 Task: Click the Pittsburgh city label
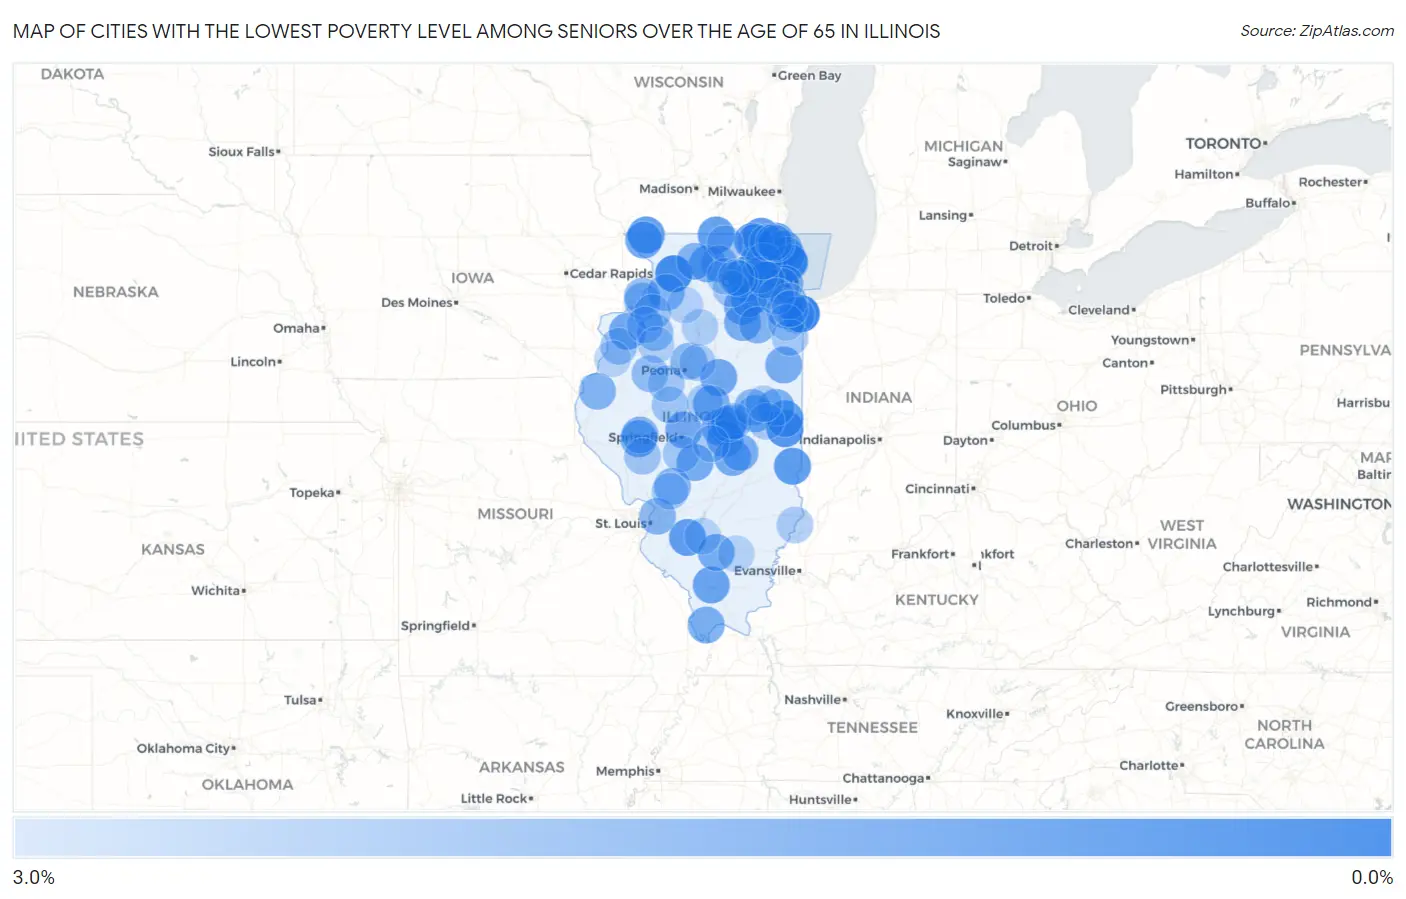click(x=1194, y=389)
